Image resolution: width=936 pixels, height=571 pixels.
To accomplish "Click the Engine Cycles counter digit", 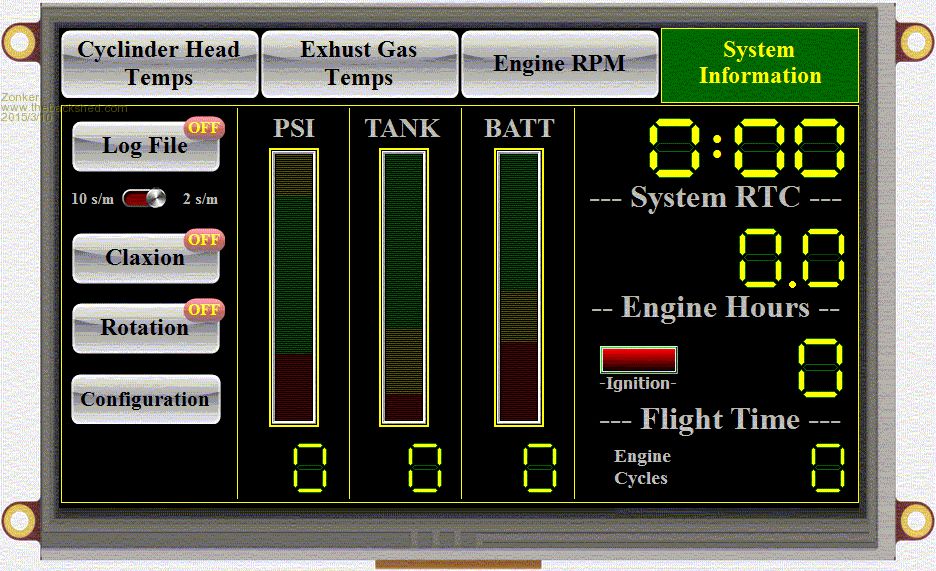I will [x=828, y=467].
